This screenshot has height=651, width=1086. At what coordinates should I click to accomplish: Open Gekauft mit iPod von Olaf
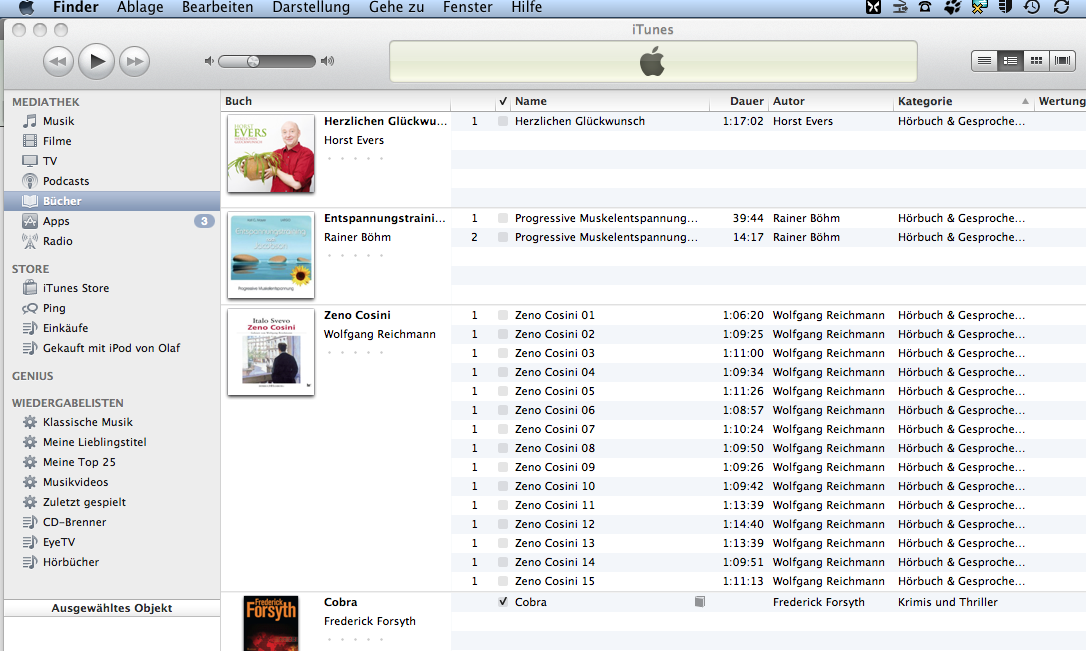(x=112, y=348)
